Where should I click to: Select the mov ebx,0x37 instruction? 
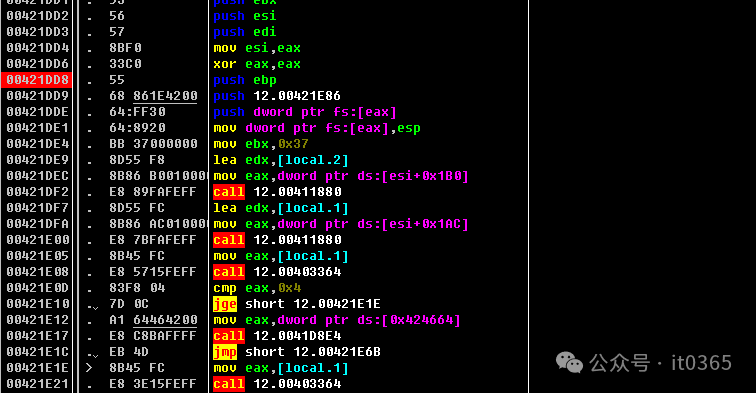(261, 144)
